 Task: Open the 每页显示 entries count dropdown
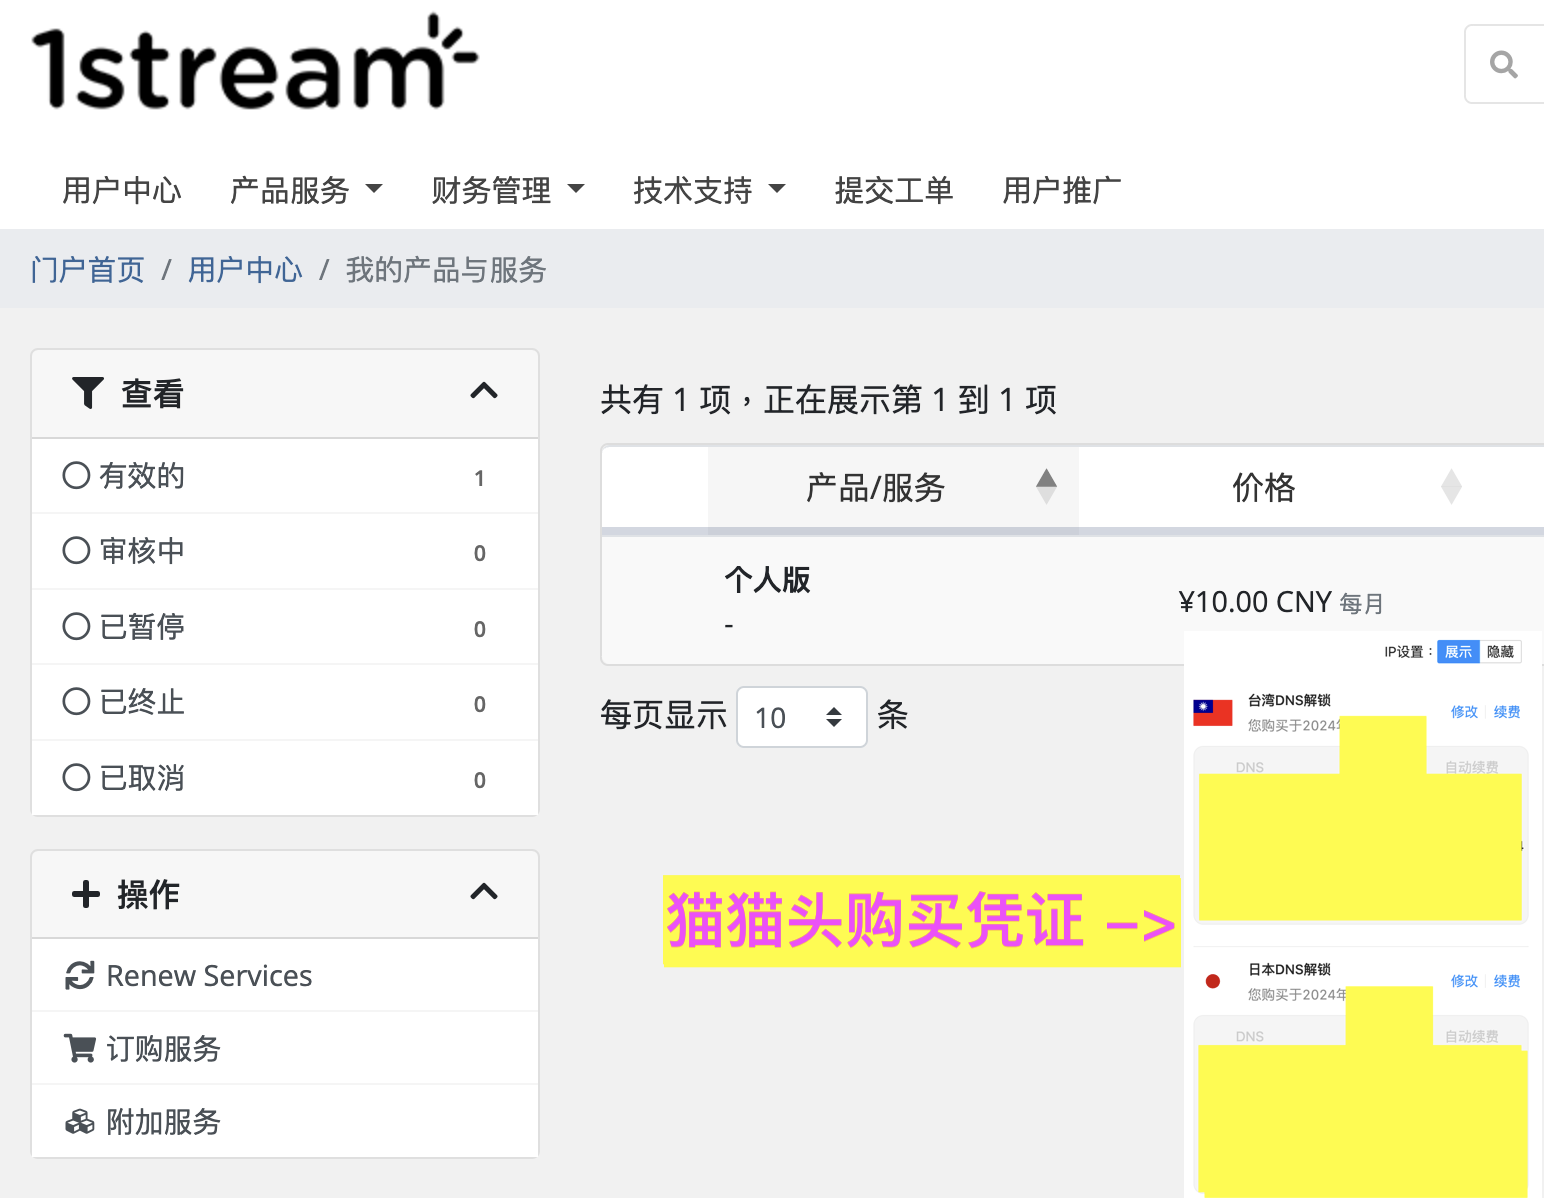point(801,717)
